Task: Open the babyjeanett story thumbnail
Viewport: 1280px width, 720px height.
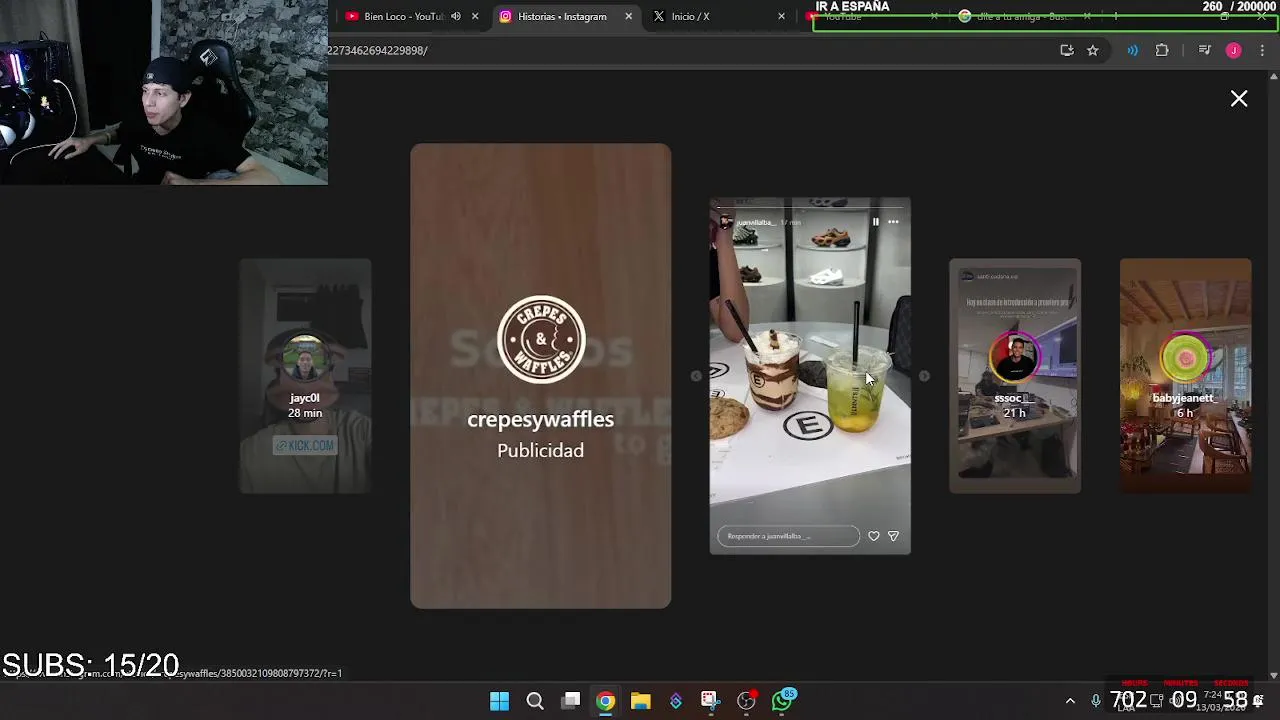Action: pyautogui.click(x=1185, y=376)
